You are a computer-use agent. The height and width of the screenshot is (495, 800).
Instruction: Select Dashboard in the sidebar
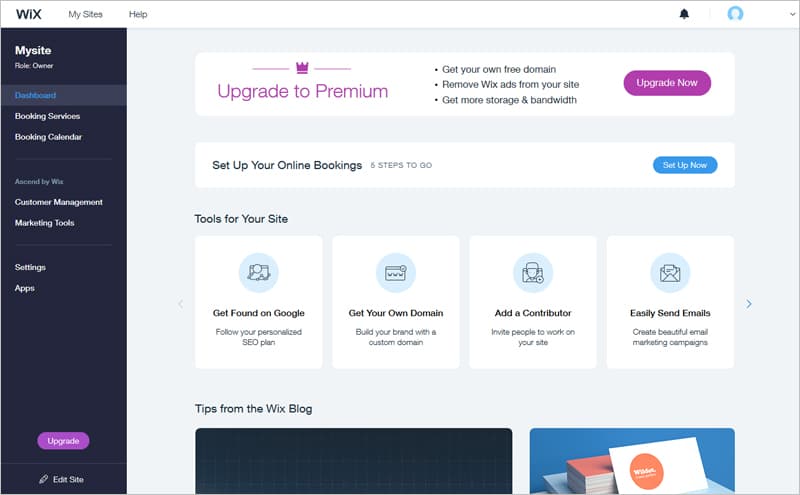tap(64, 95)
